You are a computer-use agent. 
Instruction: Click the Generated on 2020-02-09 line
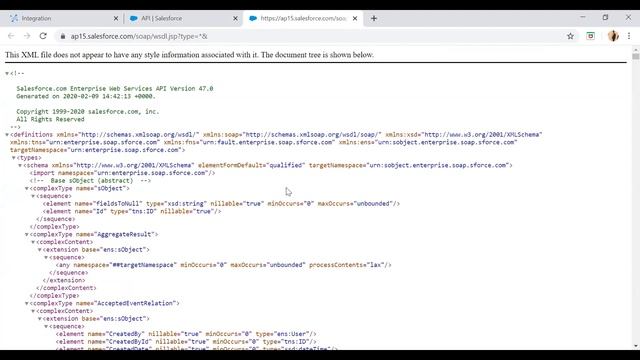[86, 96]
